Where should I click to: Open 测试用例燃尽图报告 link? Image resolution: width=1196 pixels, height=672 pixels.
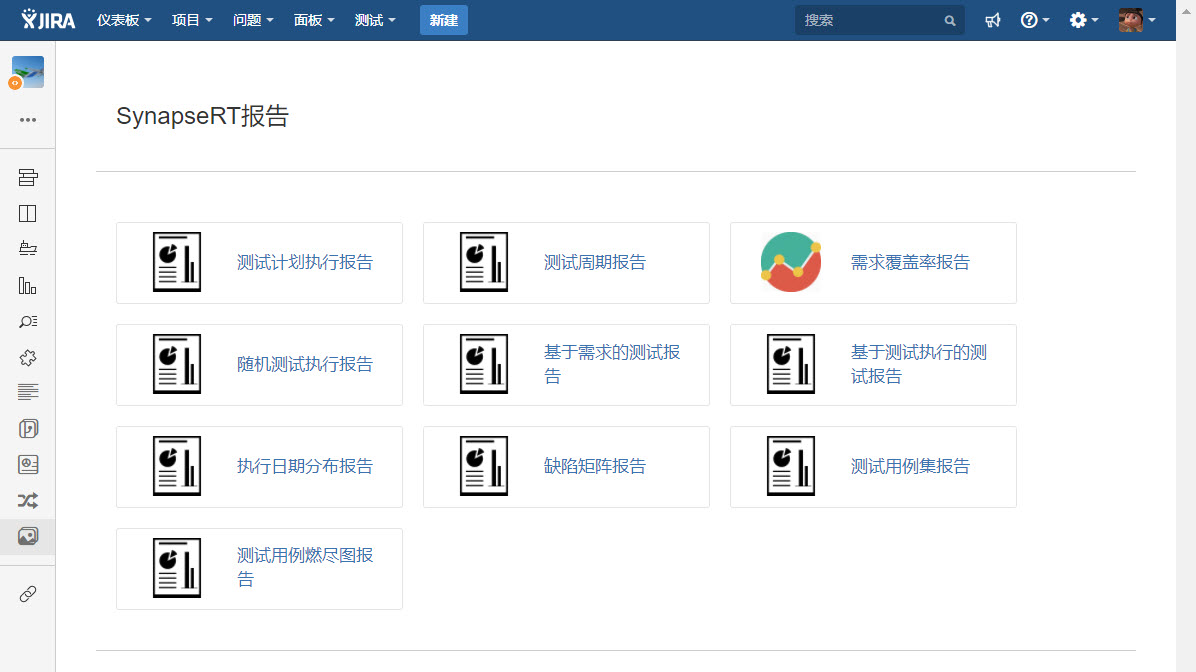(304, 568)
